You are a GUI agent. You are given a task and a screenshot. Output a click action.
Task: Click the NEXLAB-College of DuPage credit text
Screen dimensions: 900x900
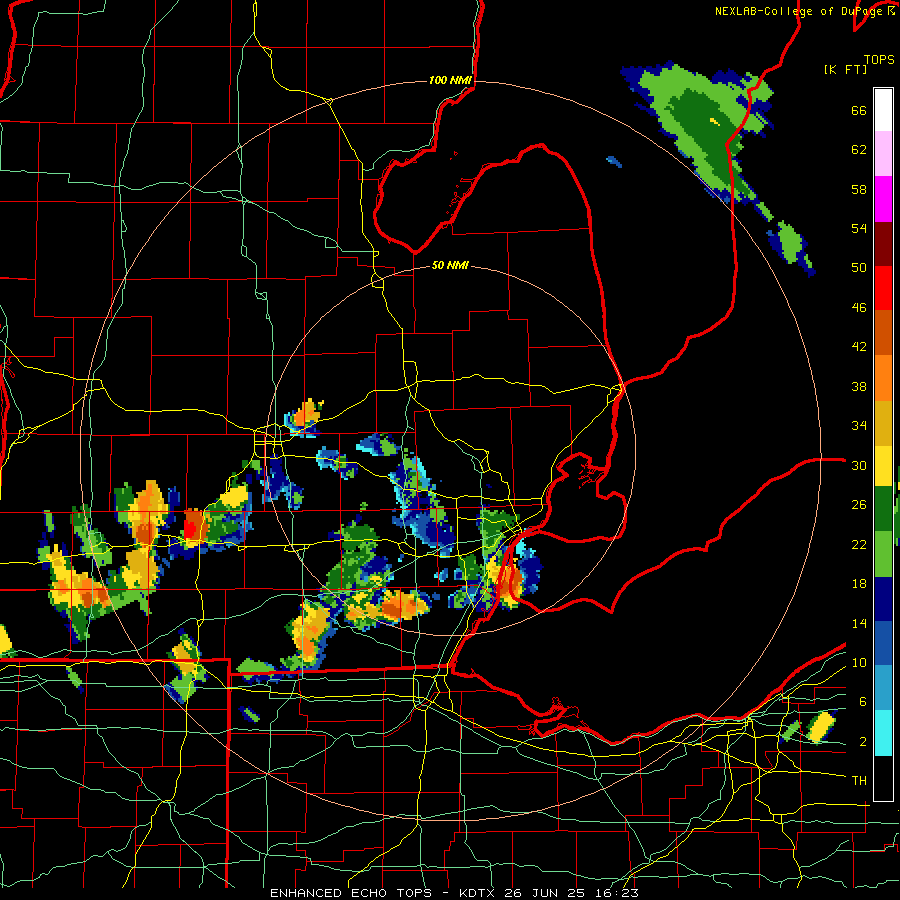pyautogui.click(x=805, y=11)
